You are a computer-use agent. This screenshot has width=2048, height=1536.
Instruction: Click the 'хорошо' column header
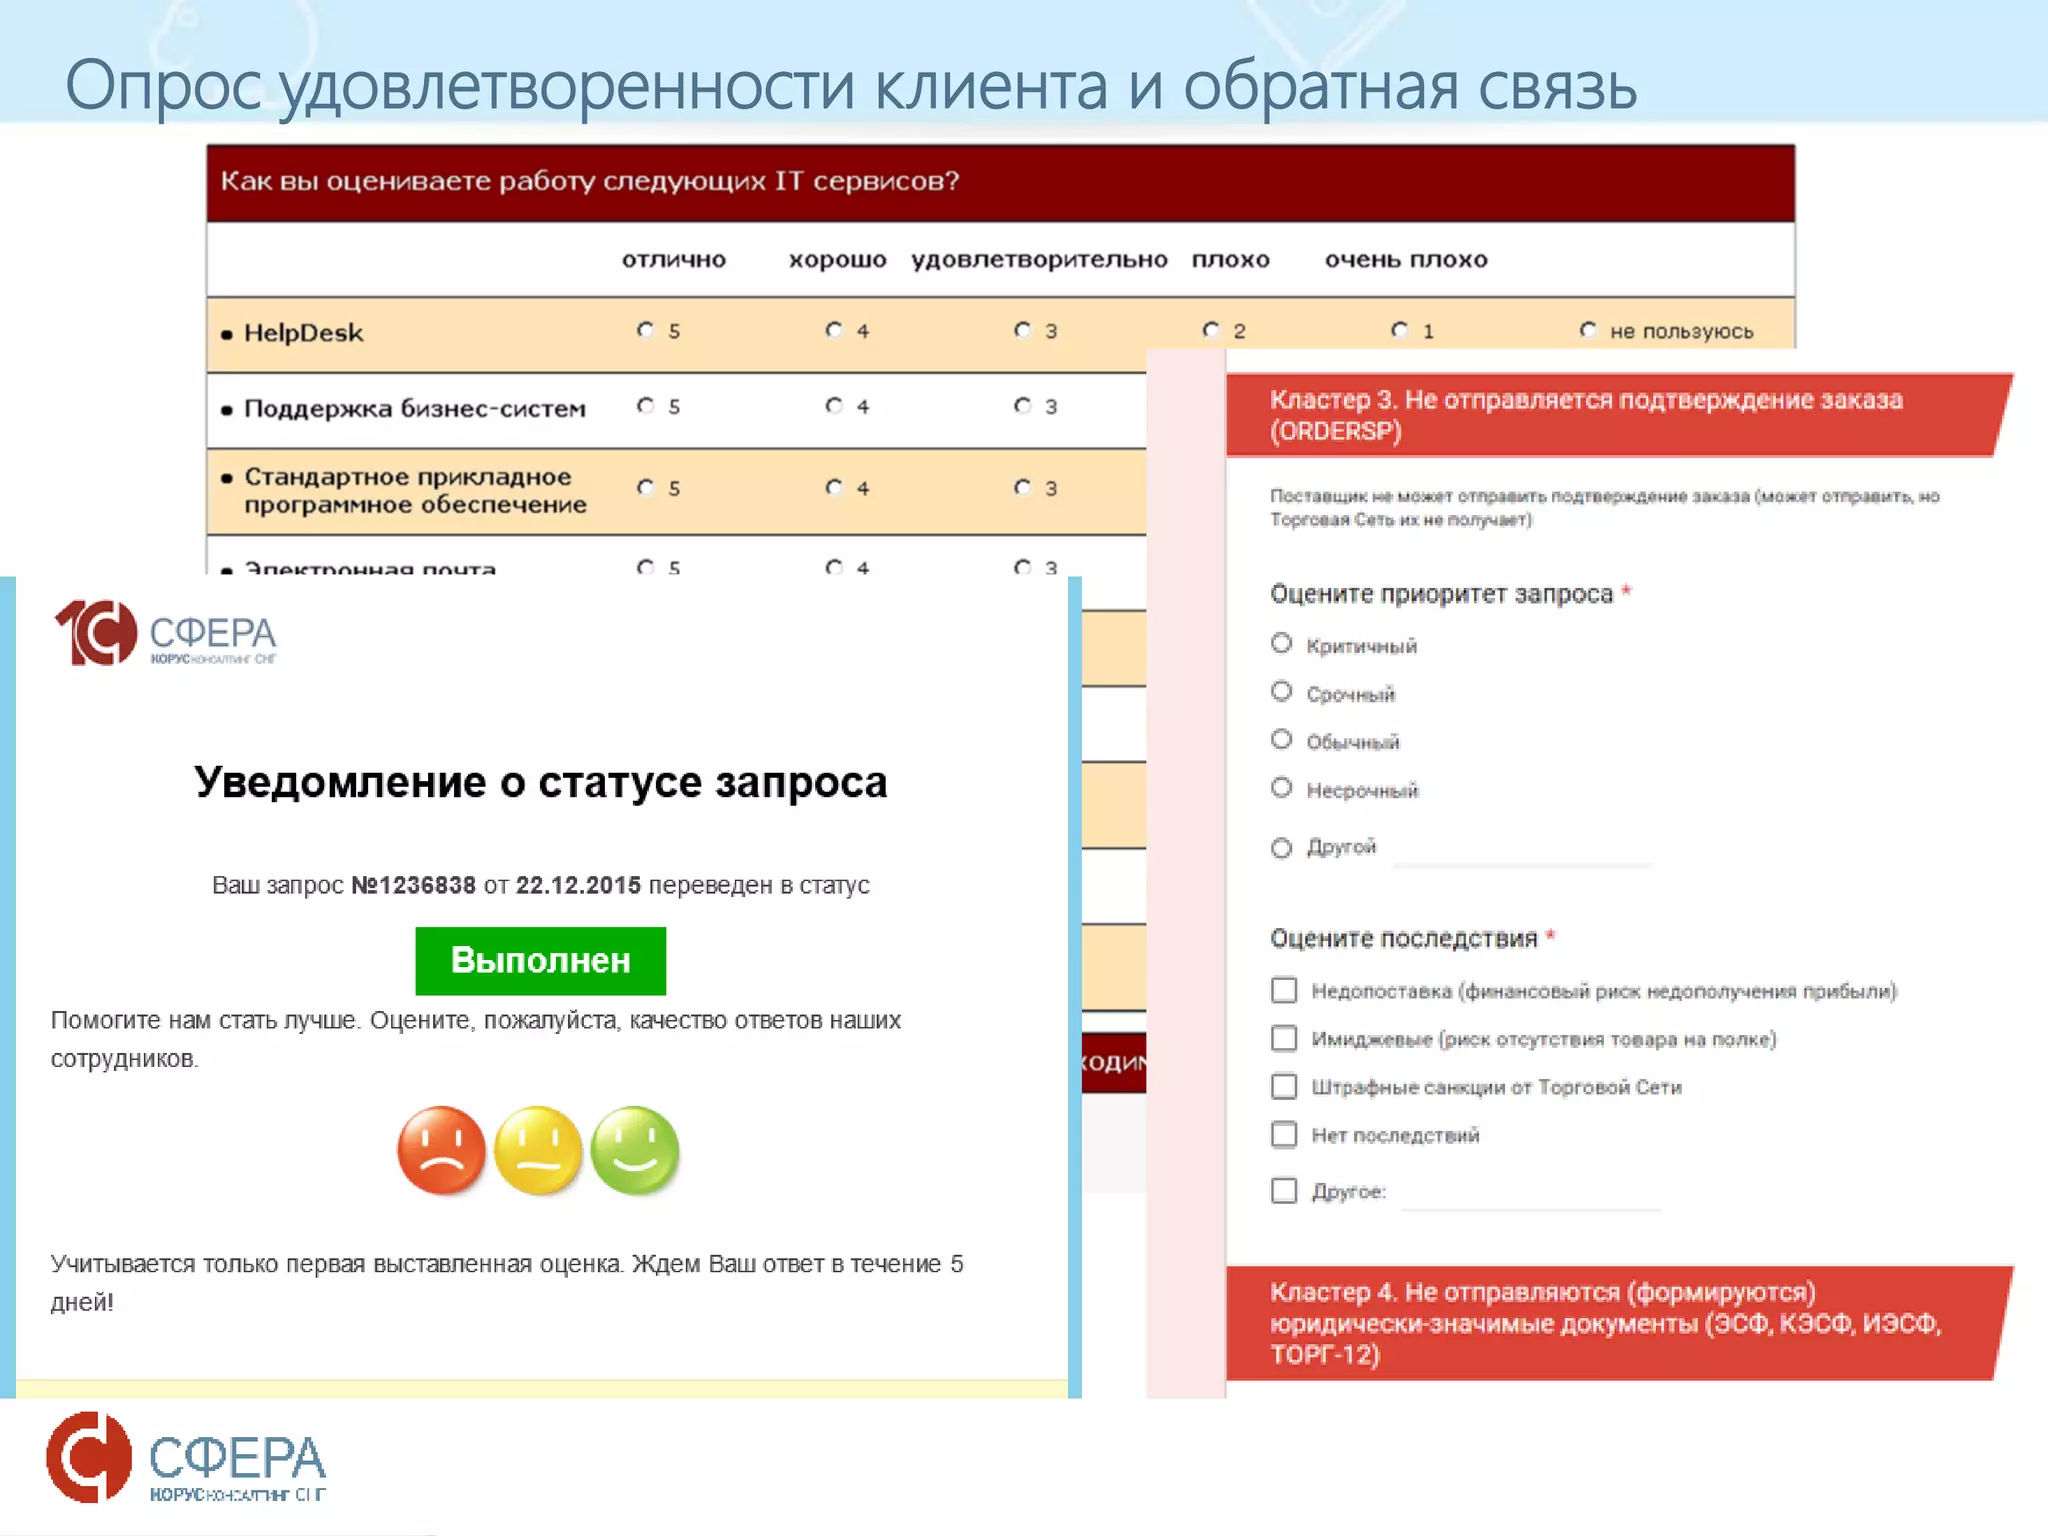coord(838,260)
